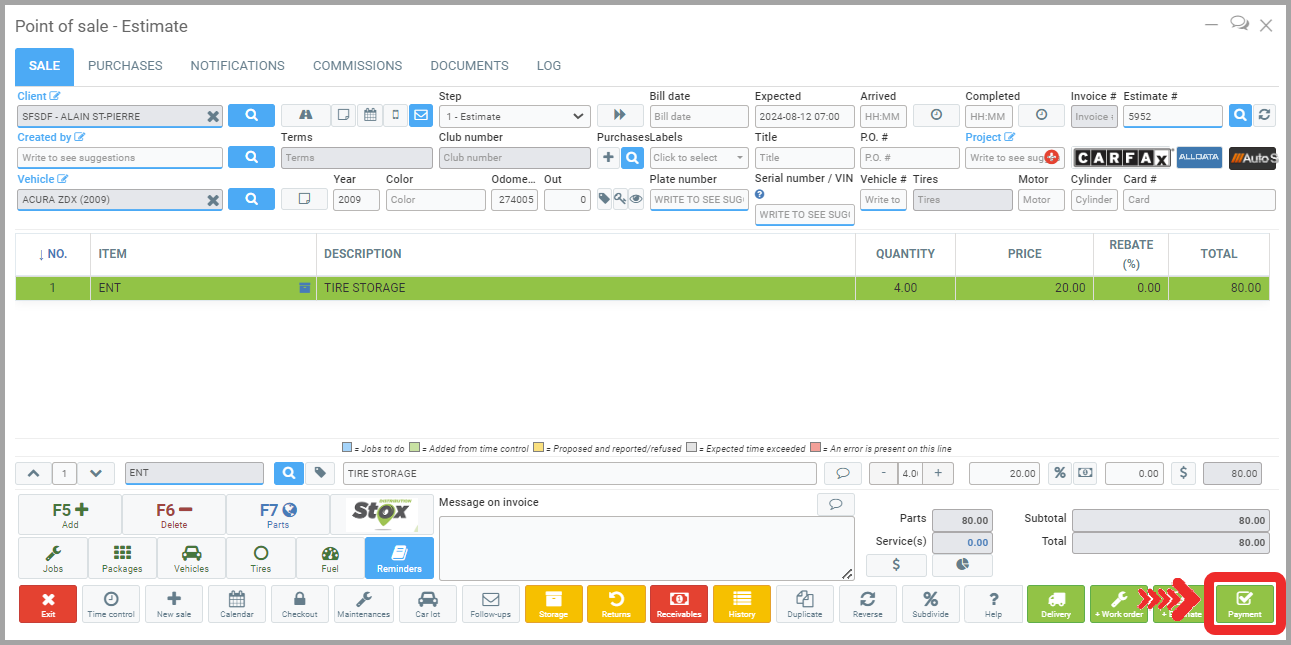The image size is (1291, 645).
Task: Toggle the client email envelope button
Action: [420, 115]
